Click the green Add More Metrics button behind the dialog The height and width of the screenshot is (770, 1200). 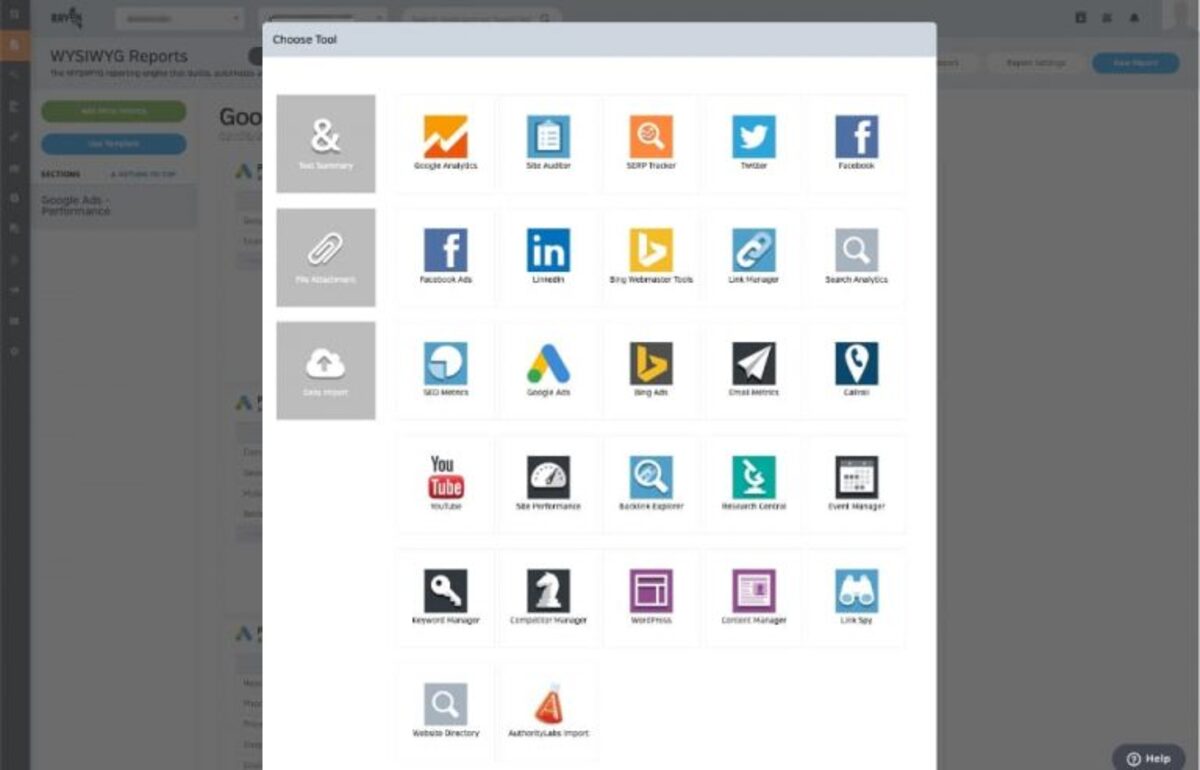[114, 111]
